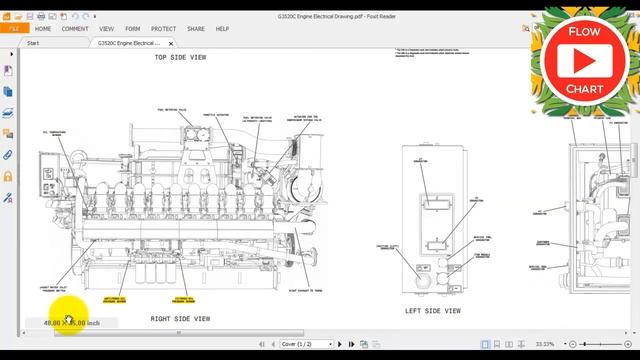Open the Digital Signatures panel icon
640x360 pixels.
pyautogui.click(x=8, y=198)
